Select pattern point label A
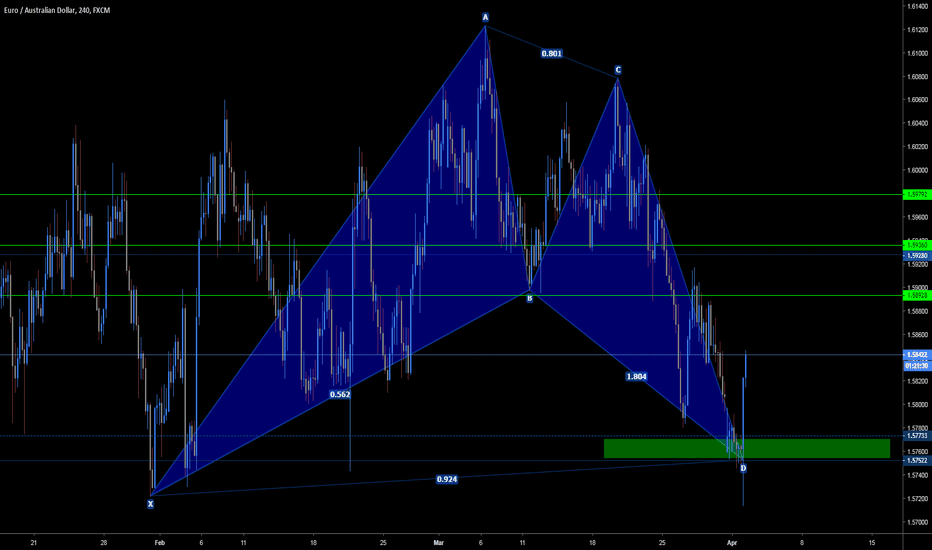This screenshot has height=550, width=932. pos(486,17)
